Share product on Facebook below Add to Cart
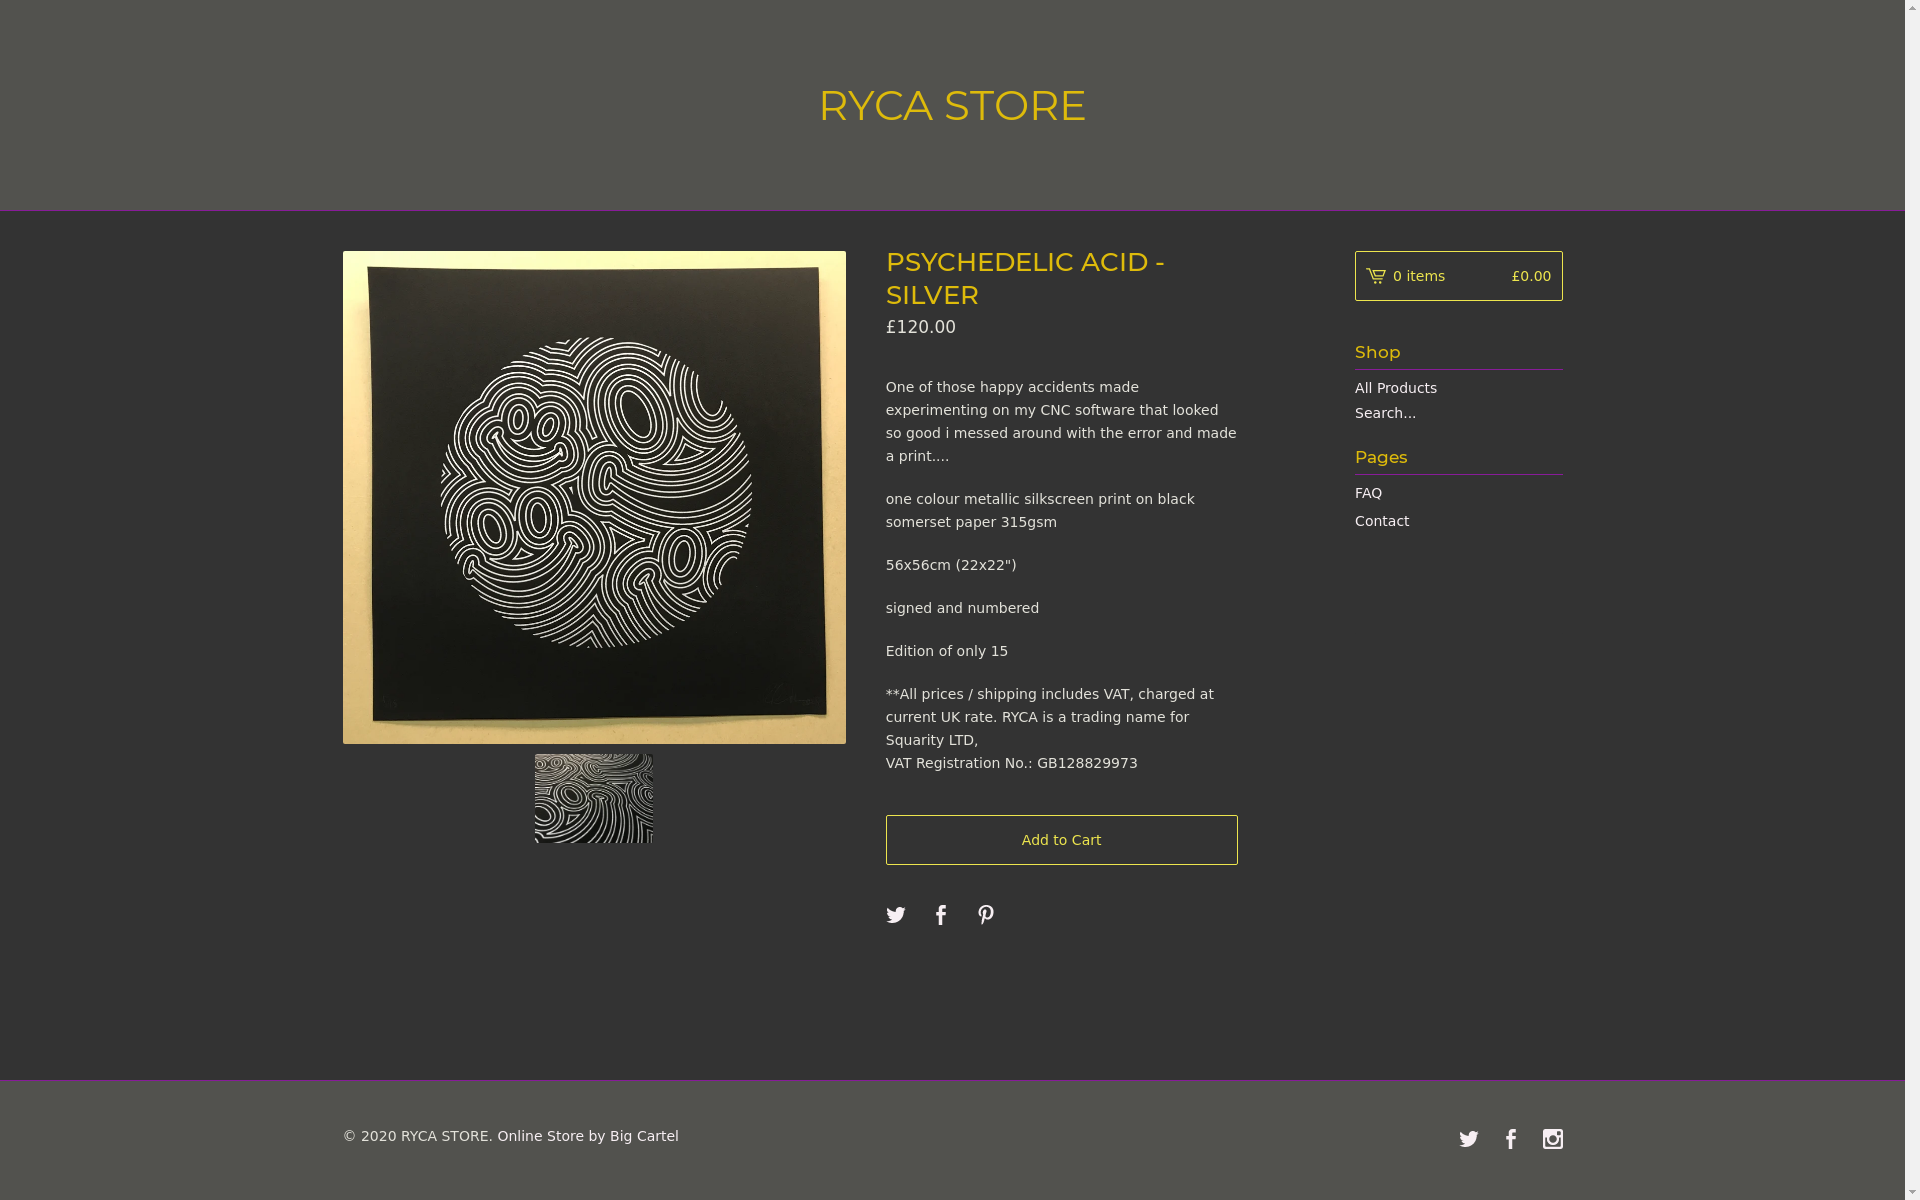Viewport: 1920px width, 1200px height. 941,915
